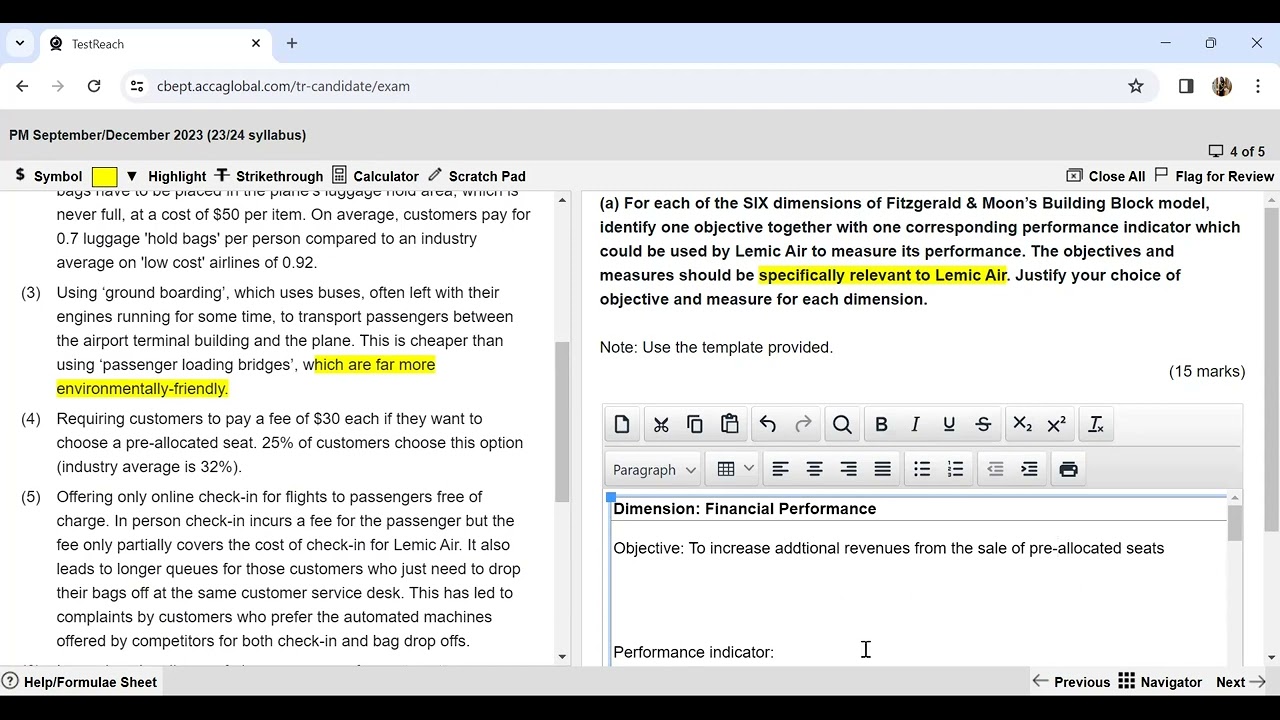Apply subscript formatting
This screenshot has height=720, width=1280.
tap(1022, 424)
